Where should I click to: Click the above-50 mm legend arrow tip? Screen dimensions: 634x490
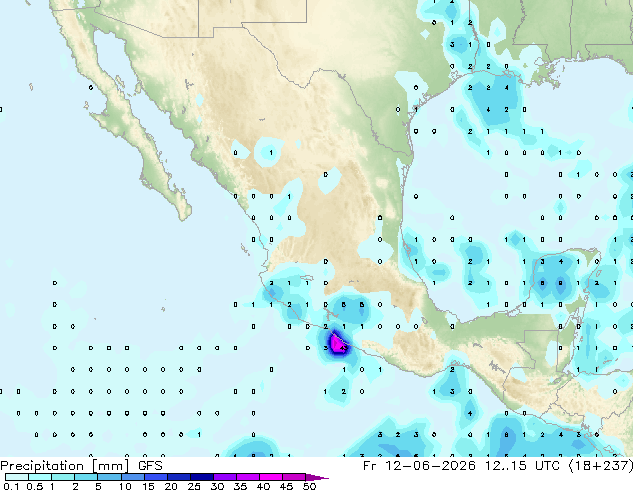pyautogui.click(x=317, y=477)
